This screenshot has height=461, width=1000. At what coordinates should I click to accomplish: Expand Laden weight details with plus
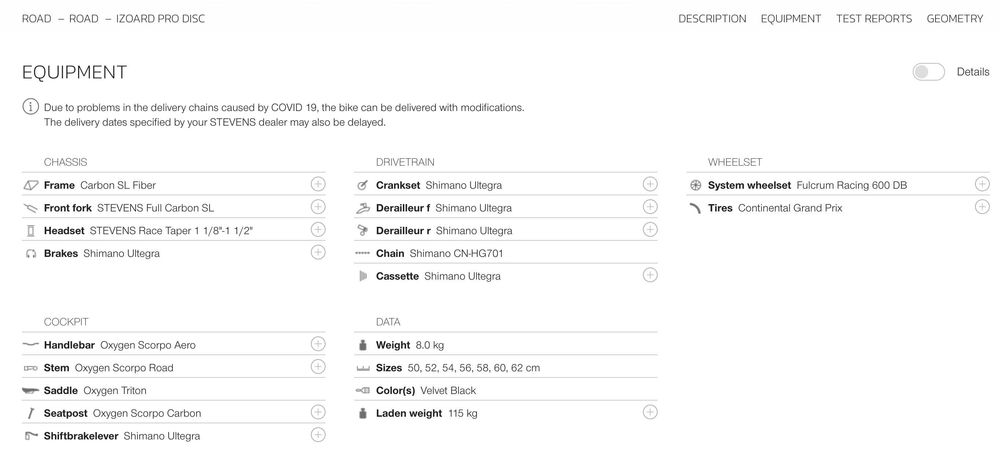click(x=650, y=412)
